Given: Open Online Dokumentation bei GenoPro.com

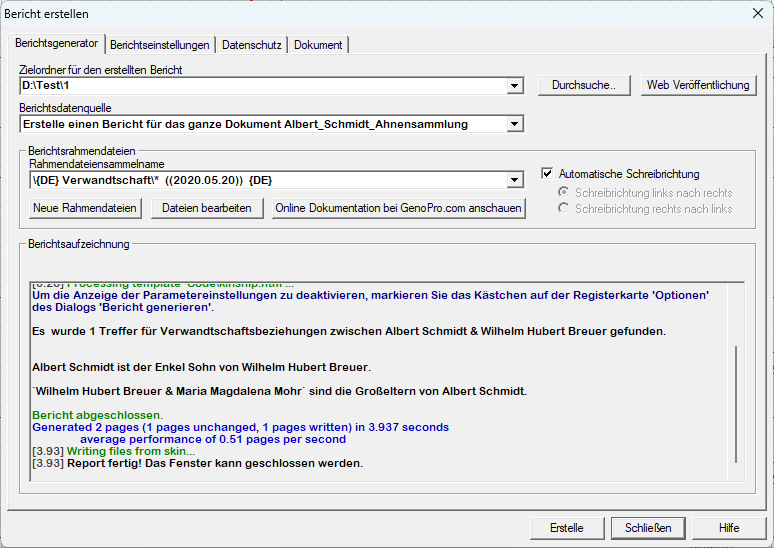Looking at the screenshot, I should click(x=397, y=208).
